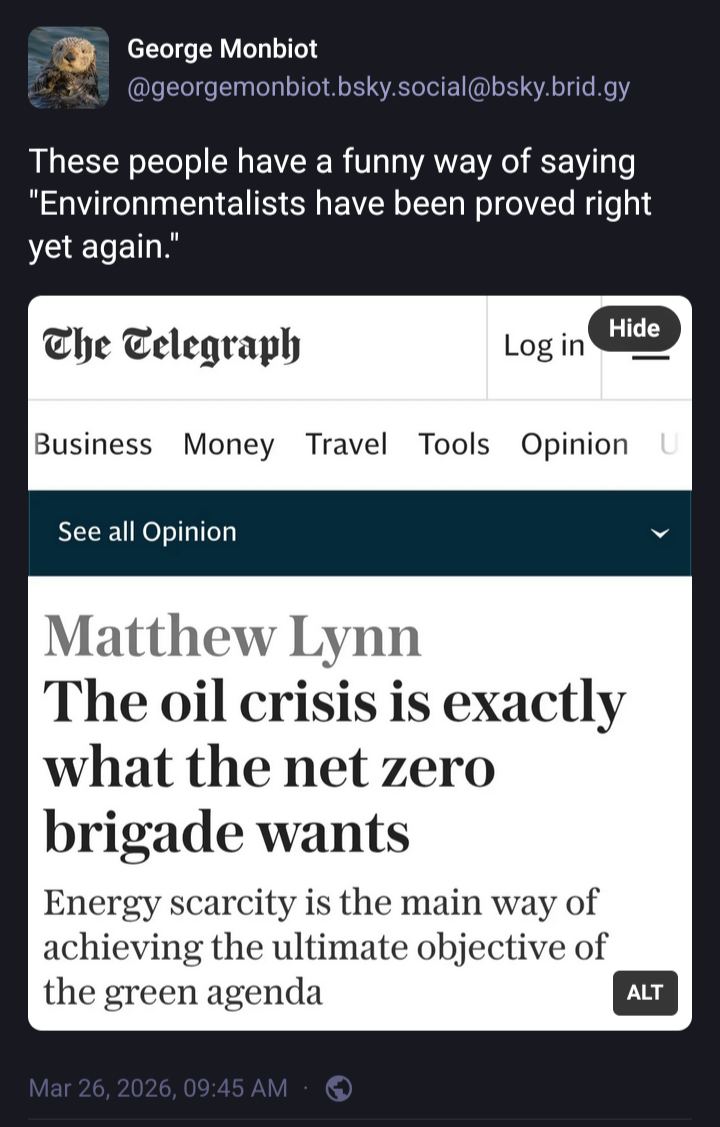Select the Opinion navigation tab

pos(574,444)
